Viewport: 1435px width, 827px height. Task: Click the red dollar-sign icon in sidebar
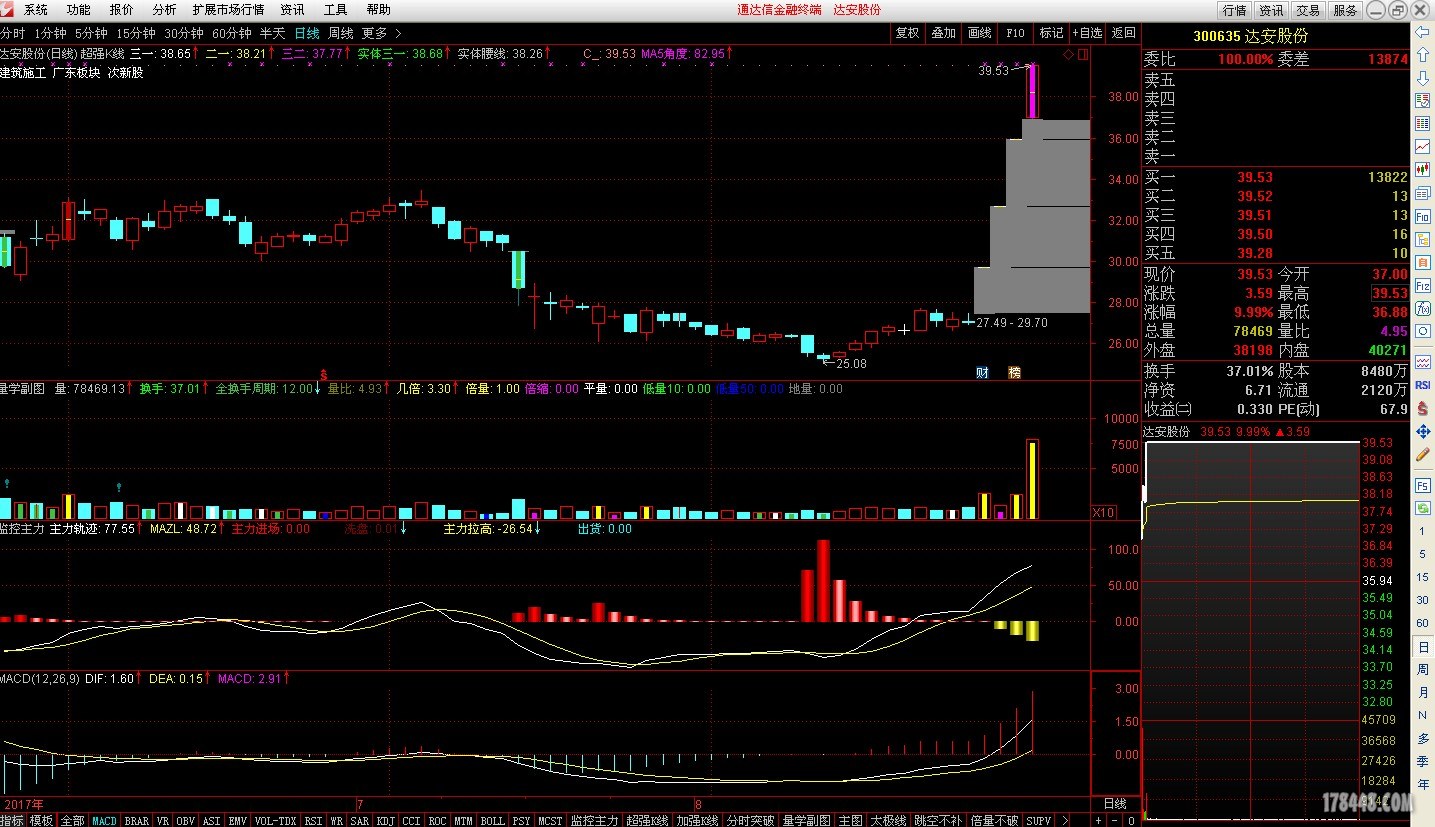(1422, 408)
